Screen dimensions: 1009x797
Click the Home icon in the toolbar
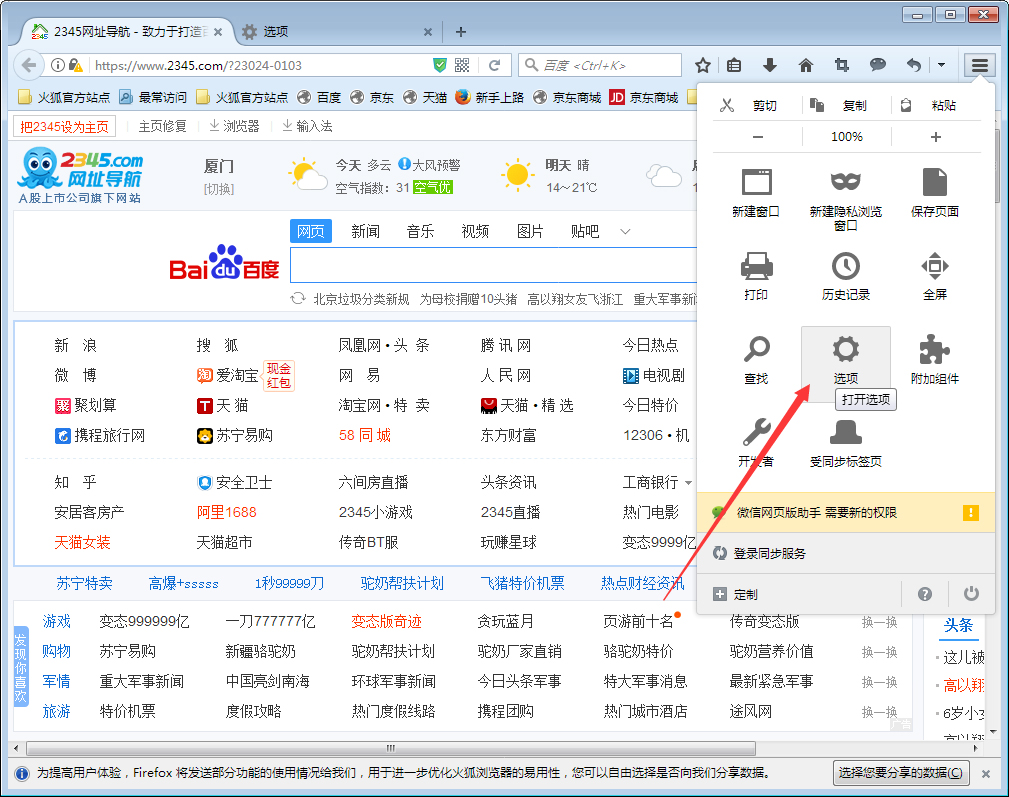(x=806, y=64)
